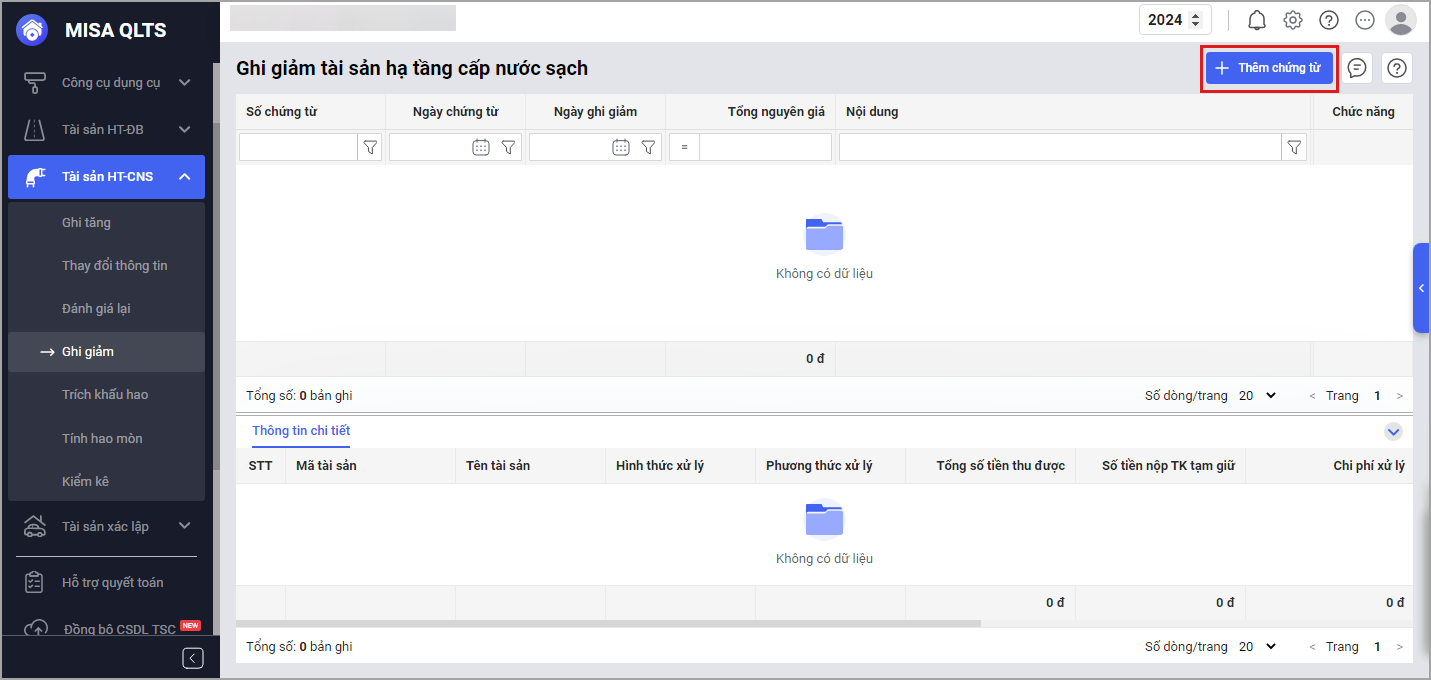Click the filter icon for Số chứng từ

coord(371,148)
